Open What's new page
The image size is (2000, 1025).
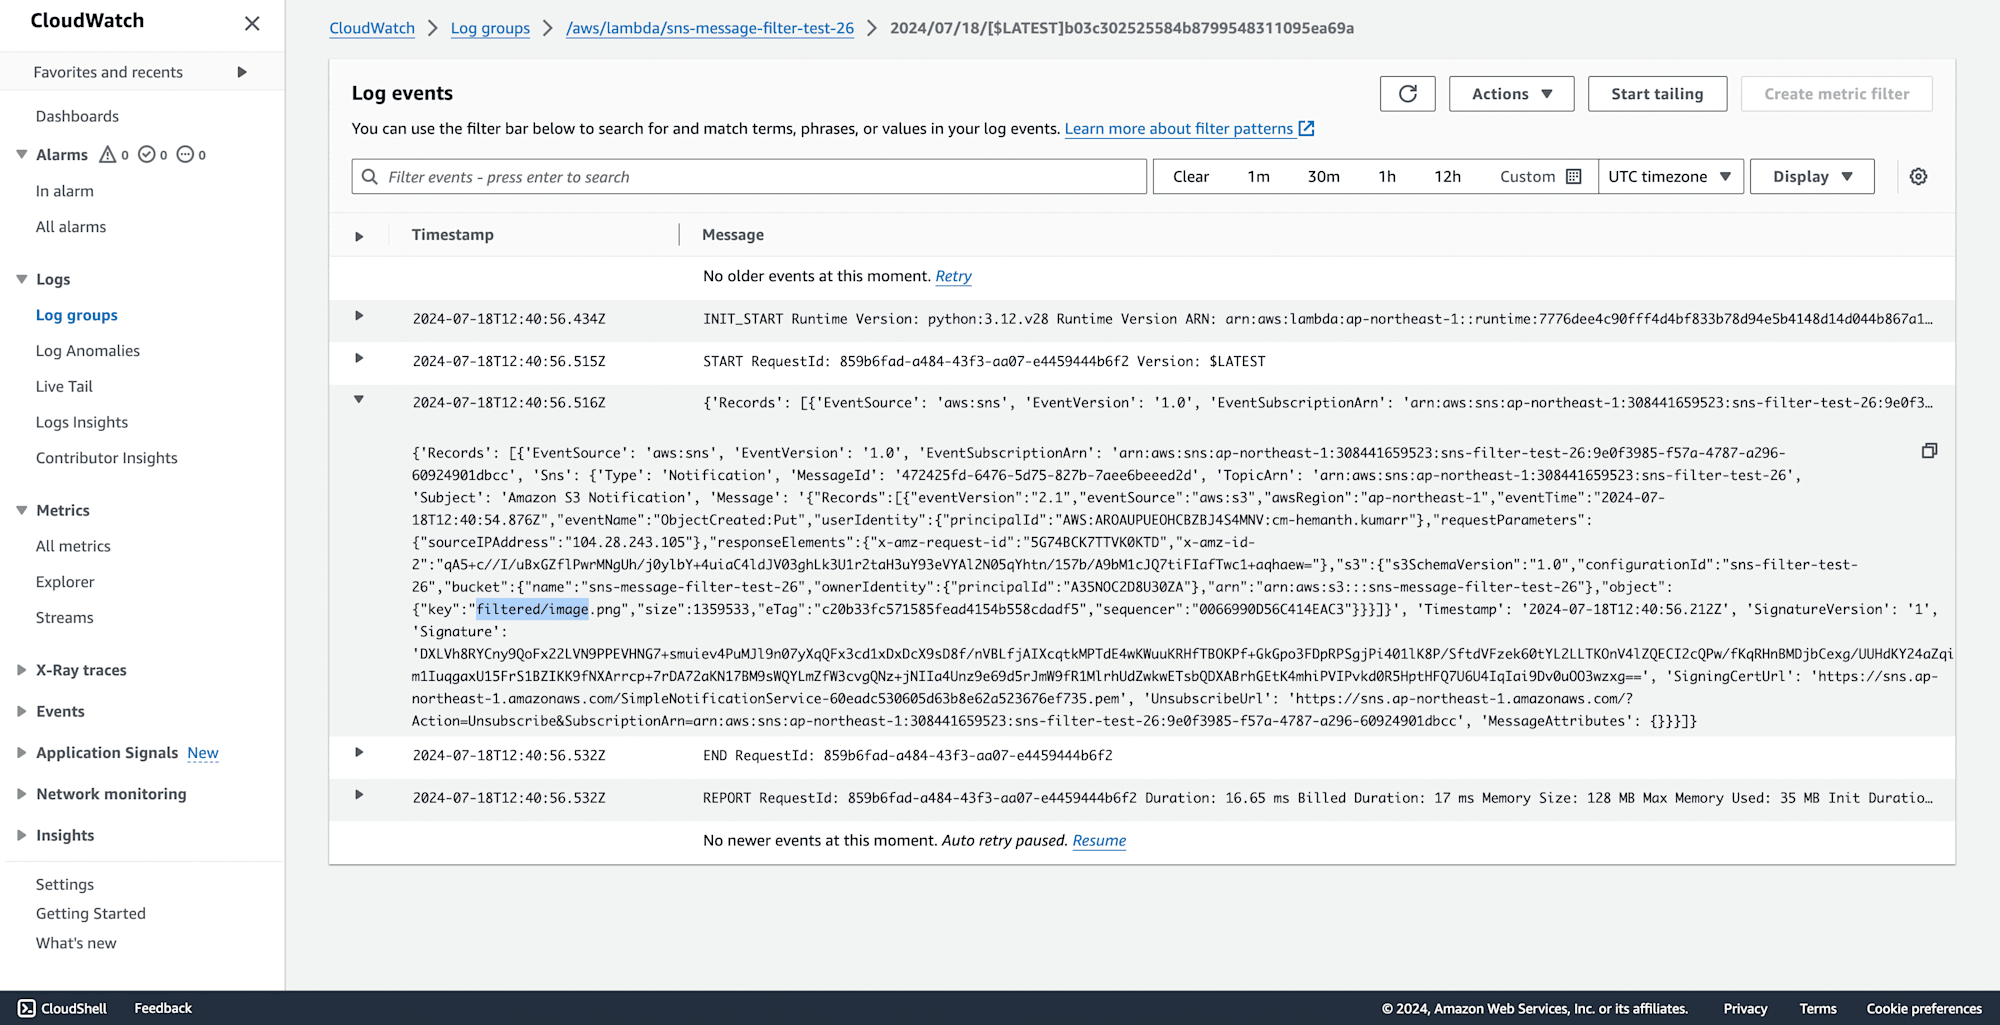[76, 943]
